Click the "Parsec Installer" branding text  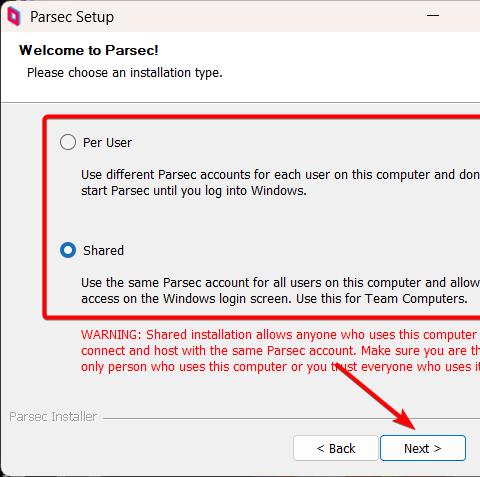(53, 417)
